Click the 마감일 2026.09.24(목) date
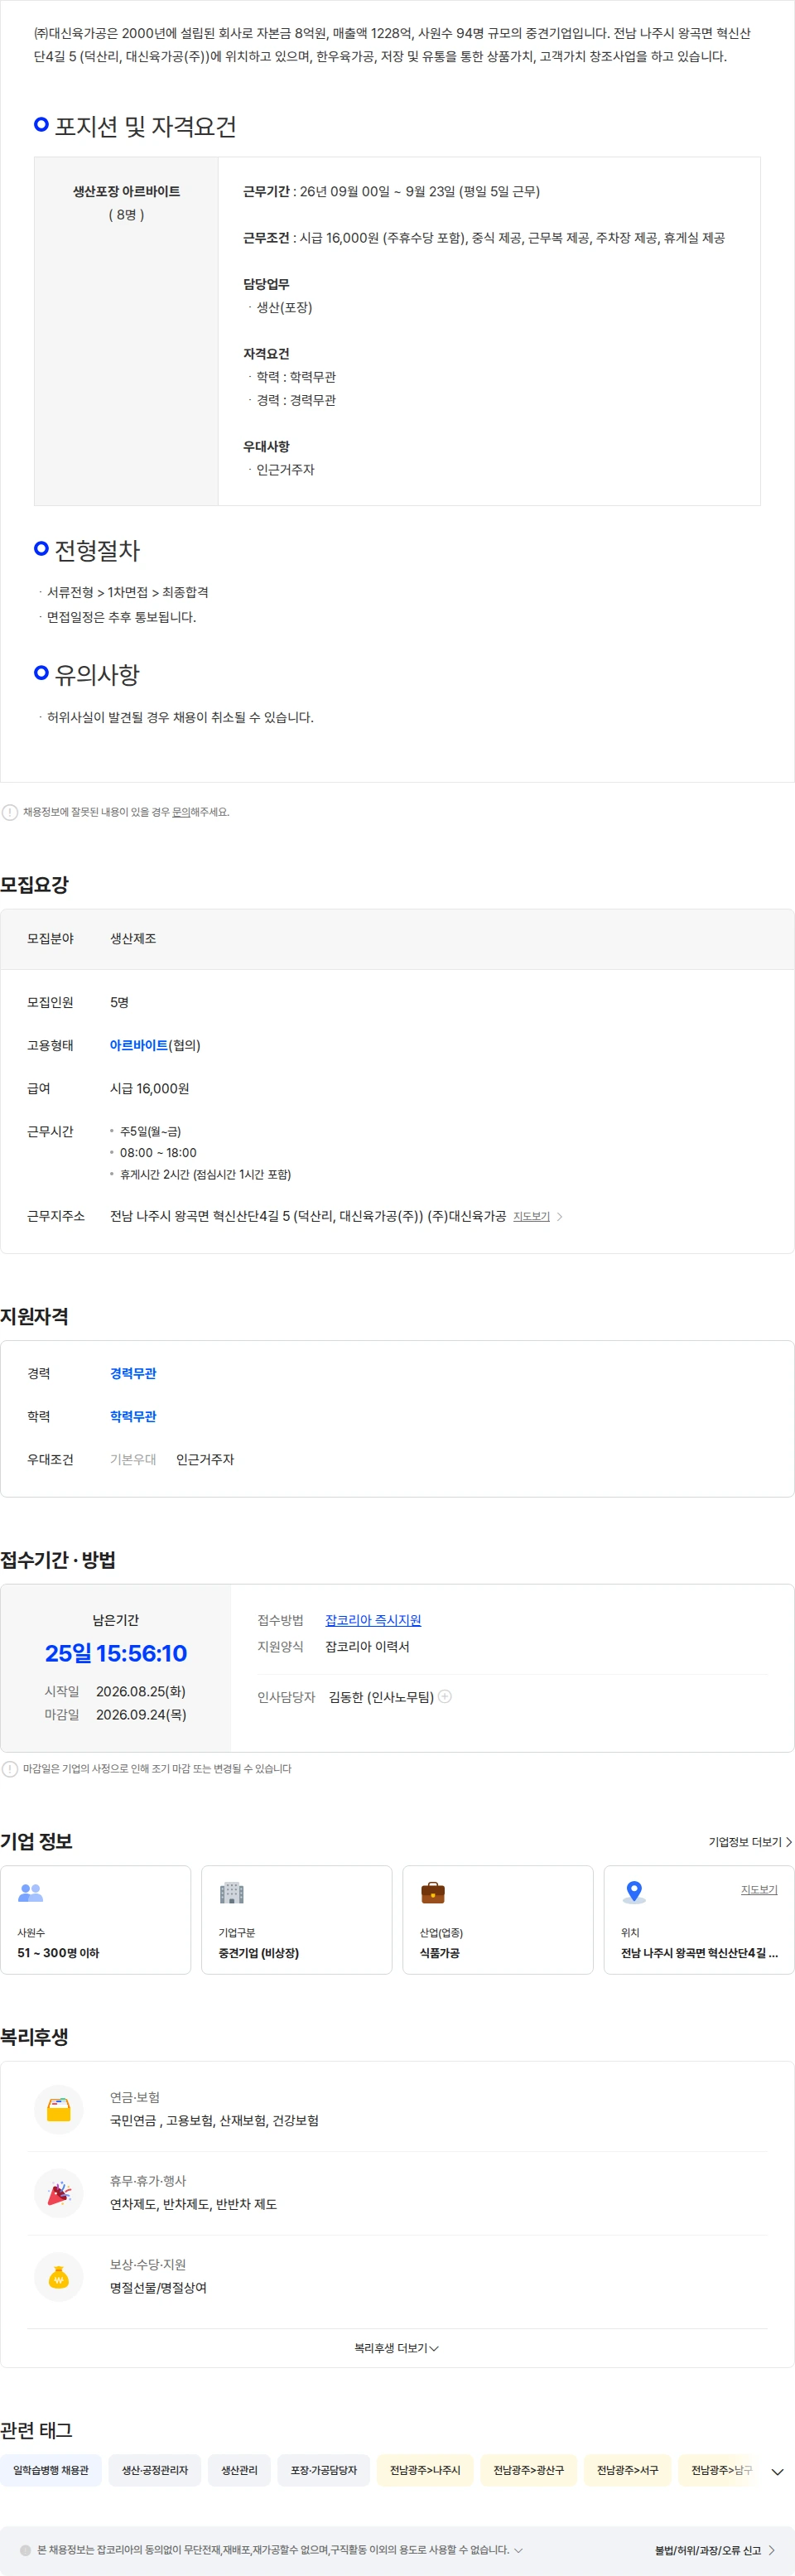 coord(141,1714)
